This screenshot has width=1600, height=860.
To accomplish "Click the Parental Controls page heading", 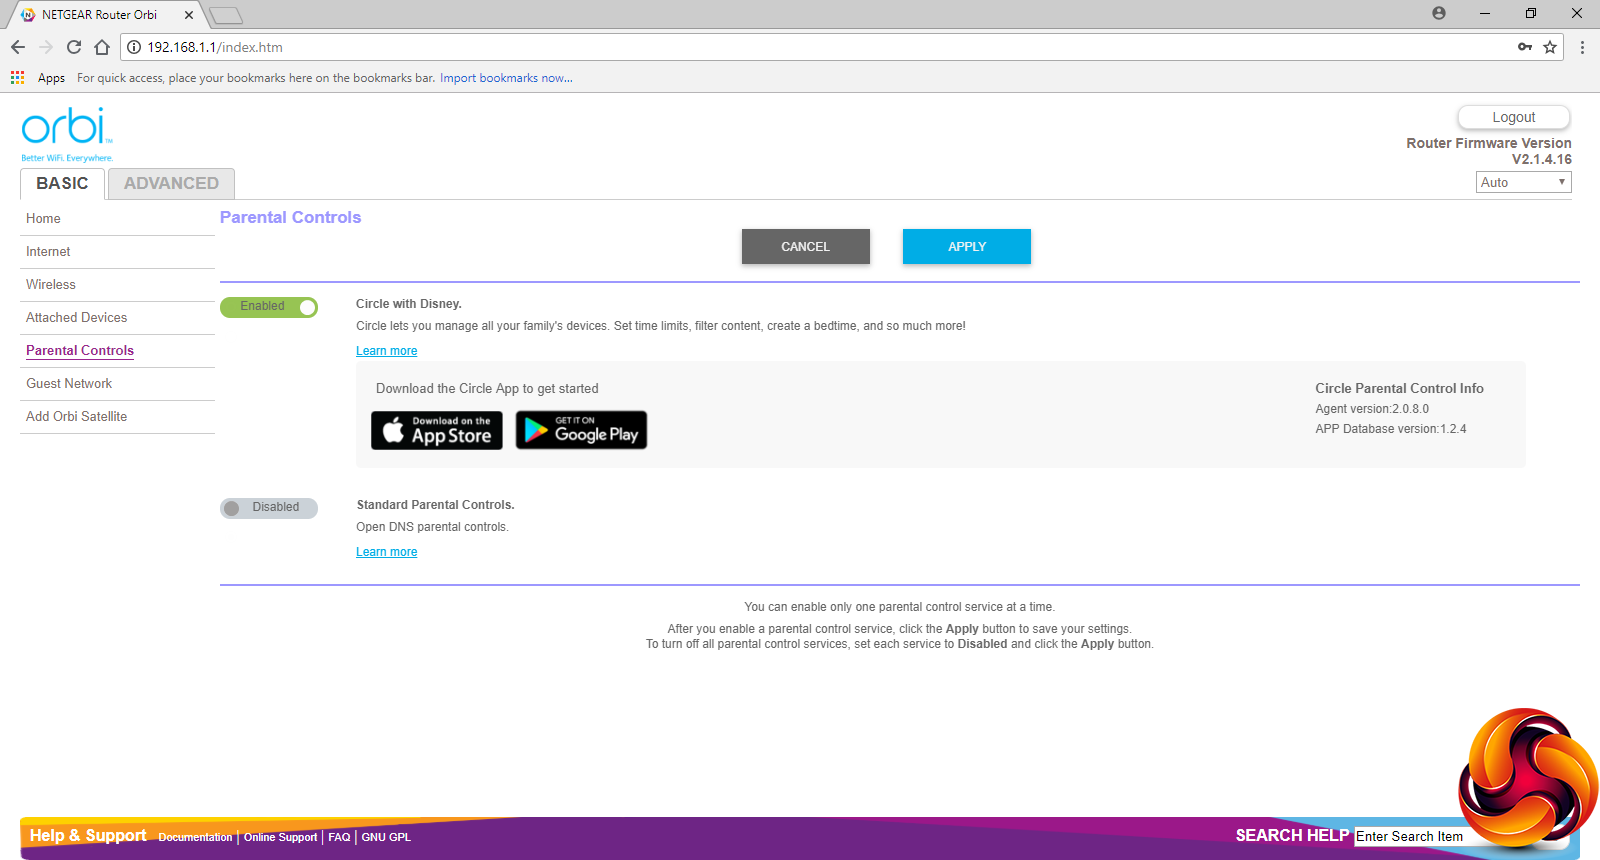I will pos(290,217).
